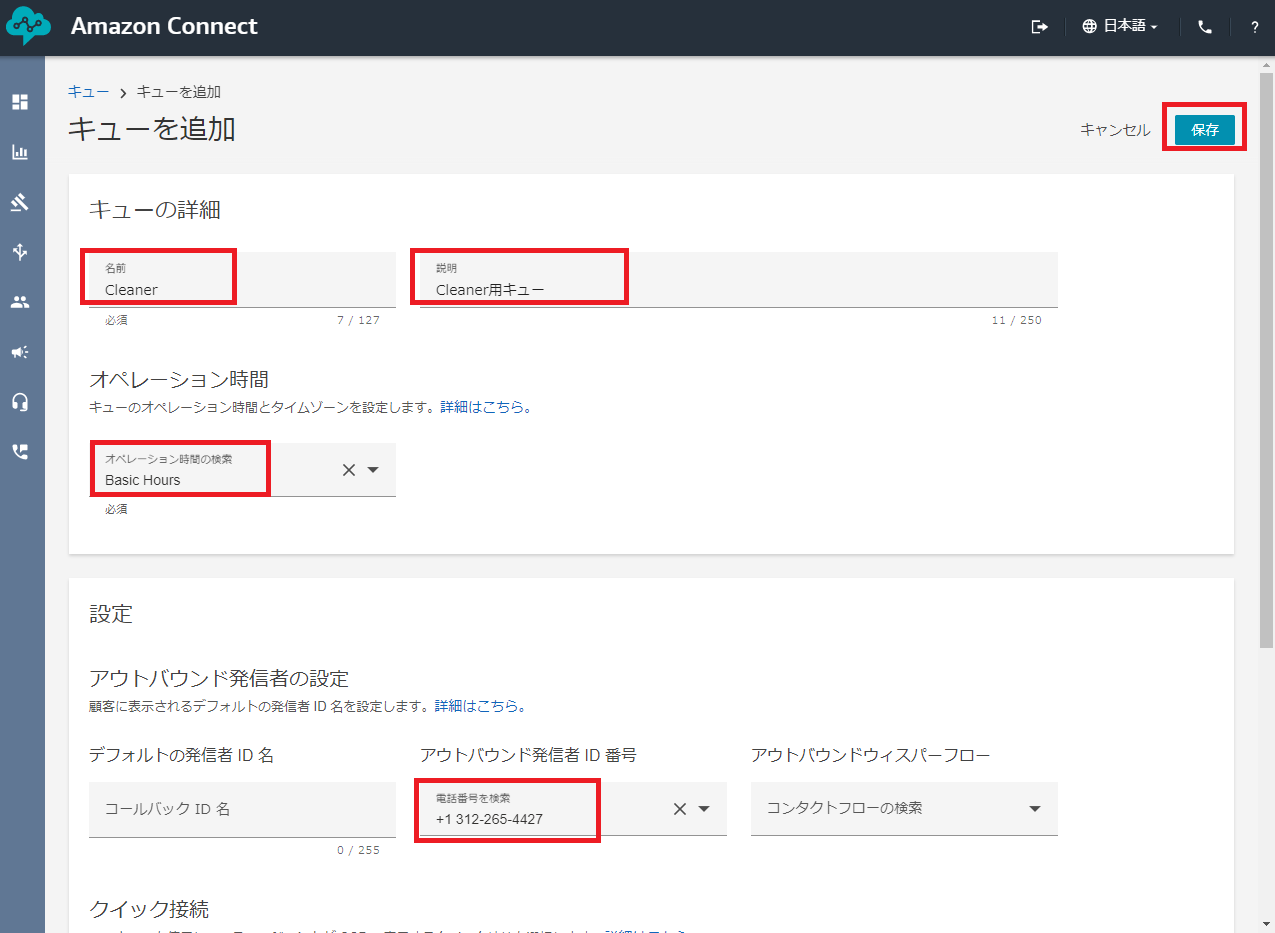Image resolution: width=1275 pixels, height=933 pixels.
Task: Open the help question mark icon
Action: [x=1255, y=27]
